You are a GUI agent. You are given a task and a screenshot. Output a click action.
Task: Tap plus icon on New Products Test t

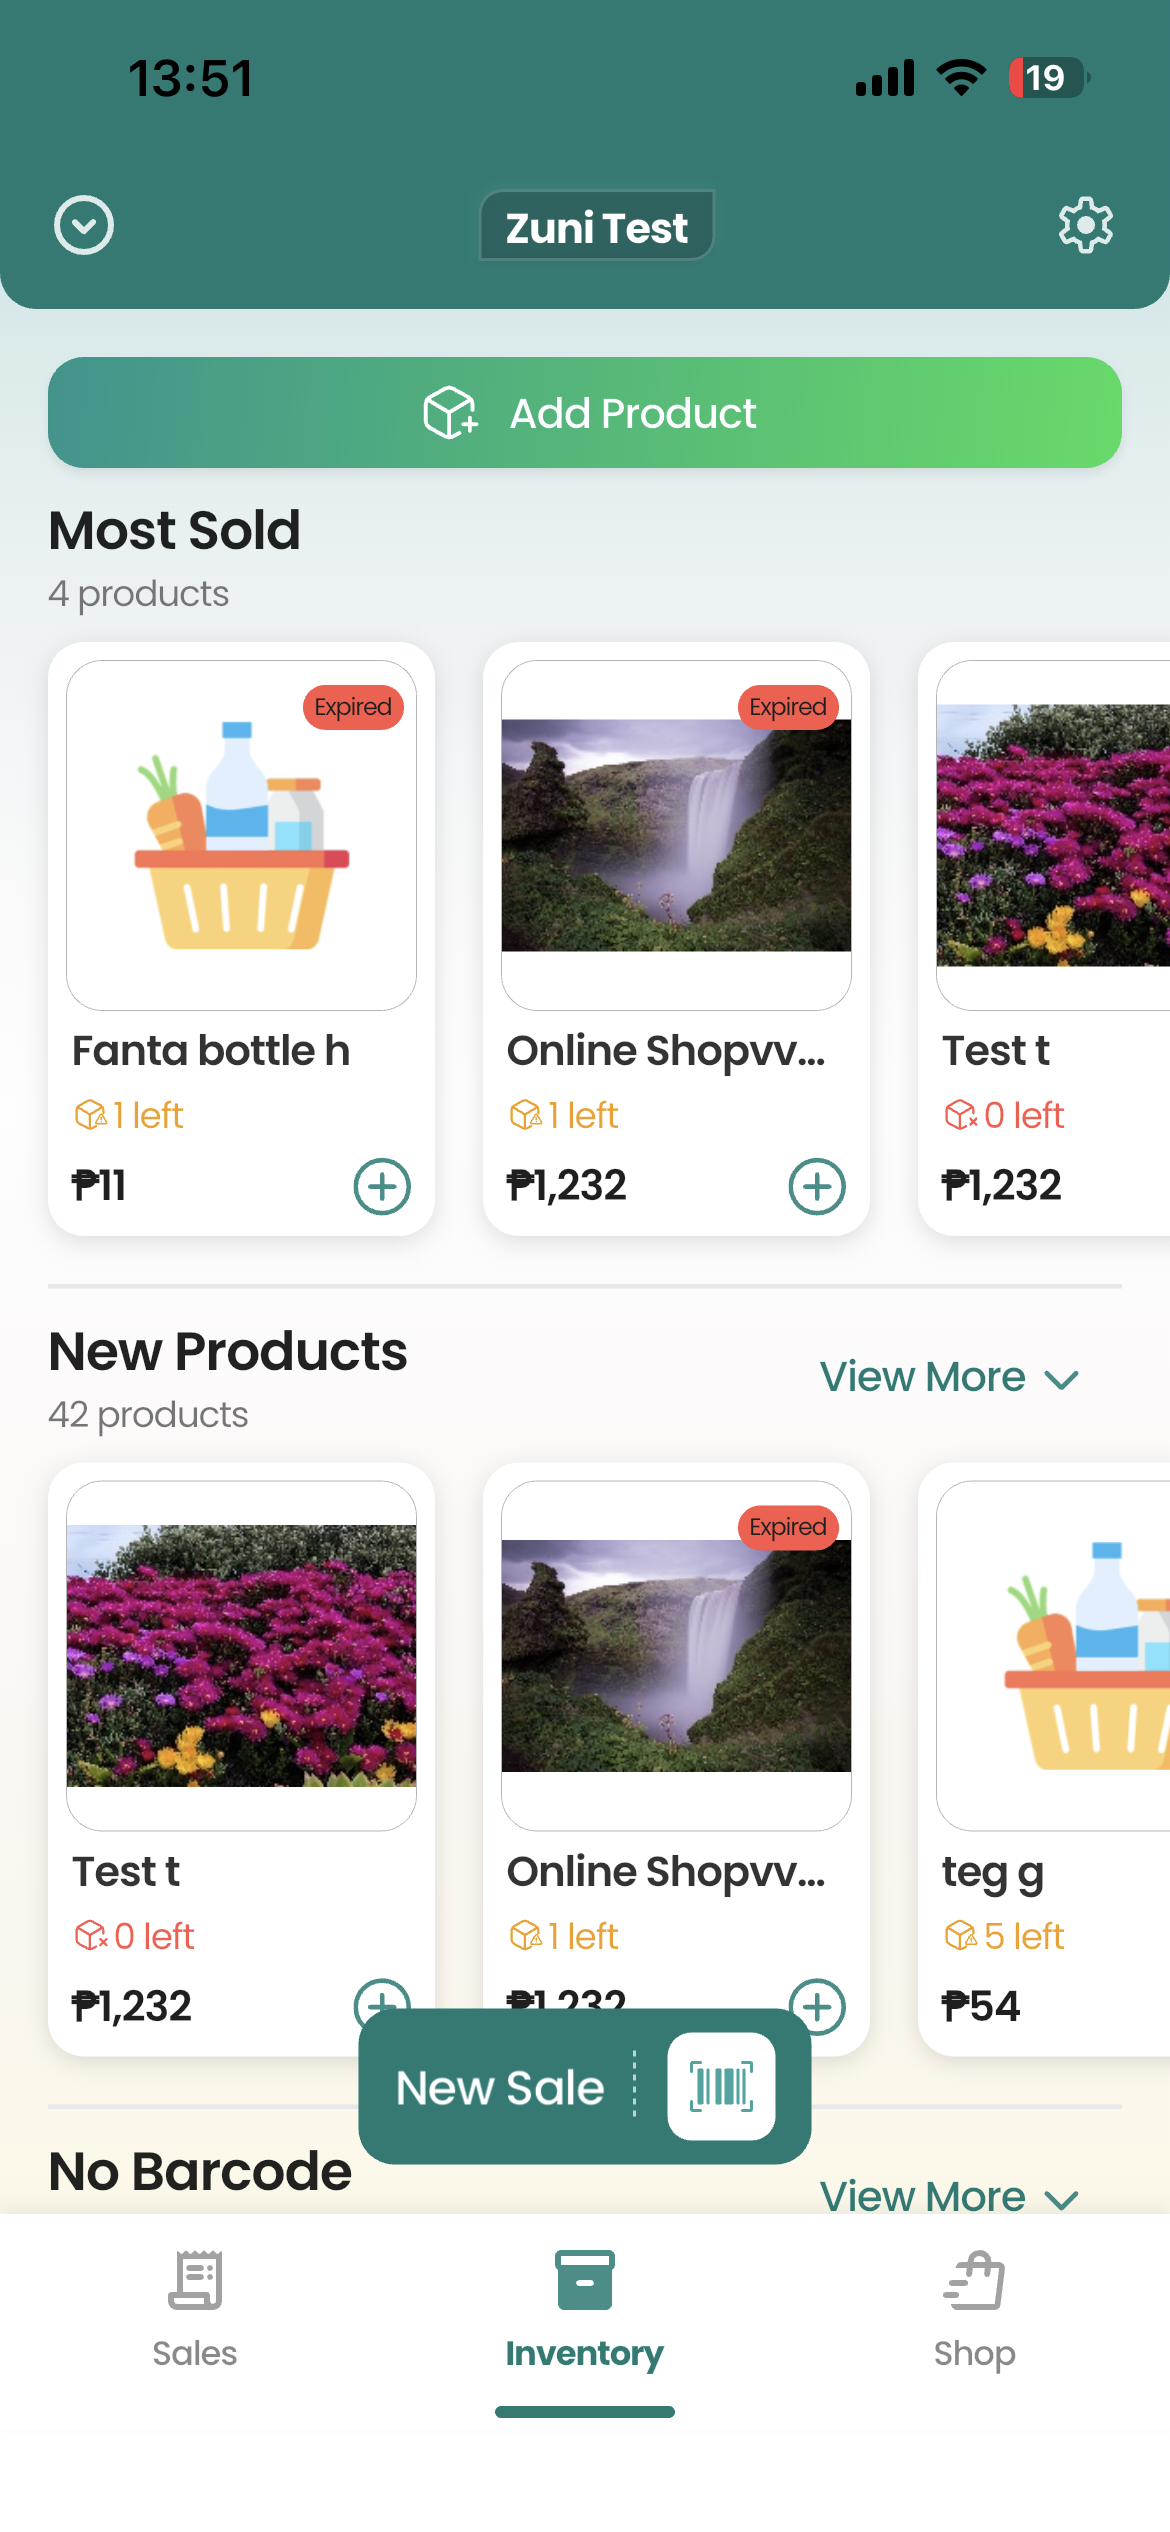(x=381, y=1994)
